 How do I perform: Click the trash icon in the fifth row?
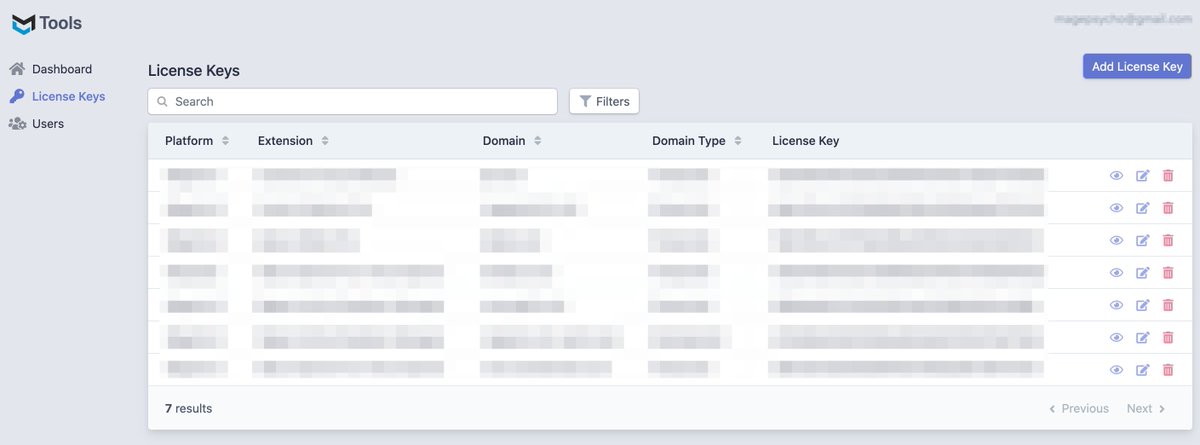pyautogui.click(x=1168, y=305)
